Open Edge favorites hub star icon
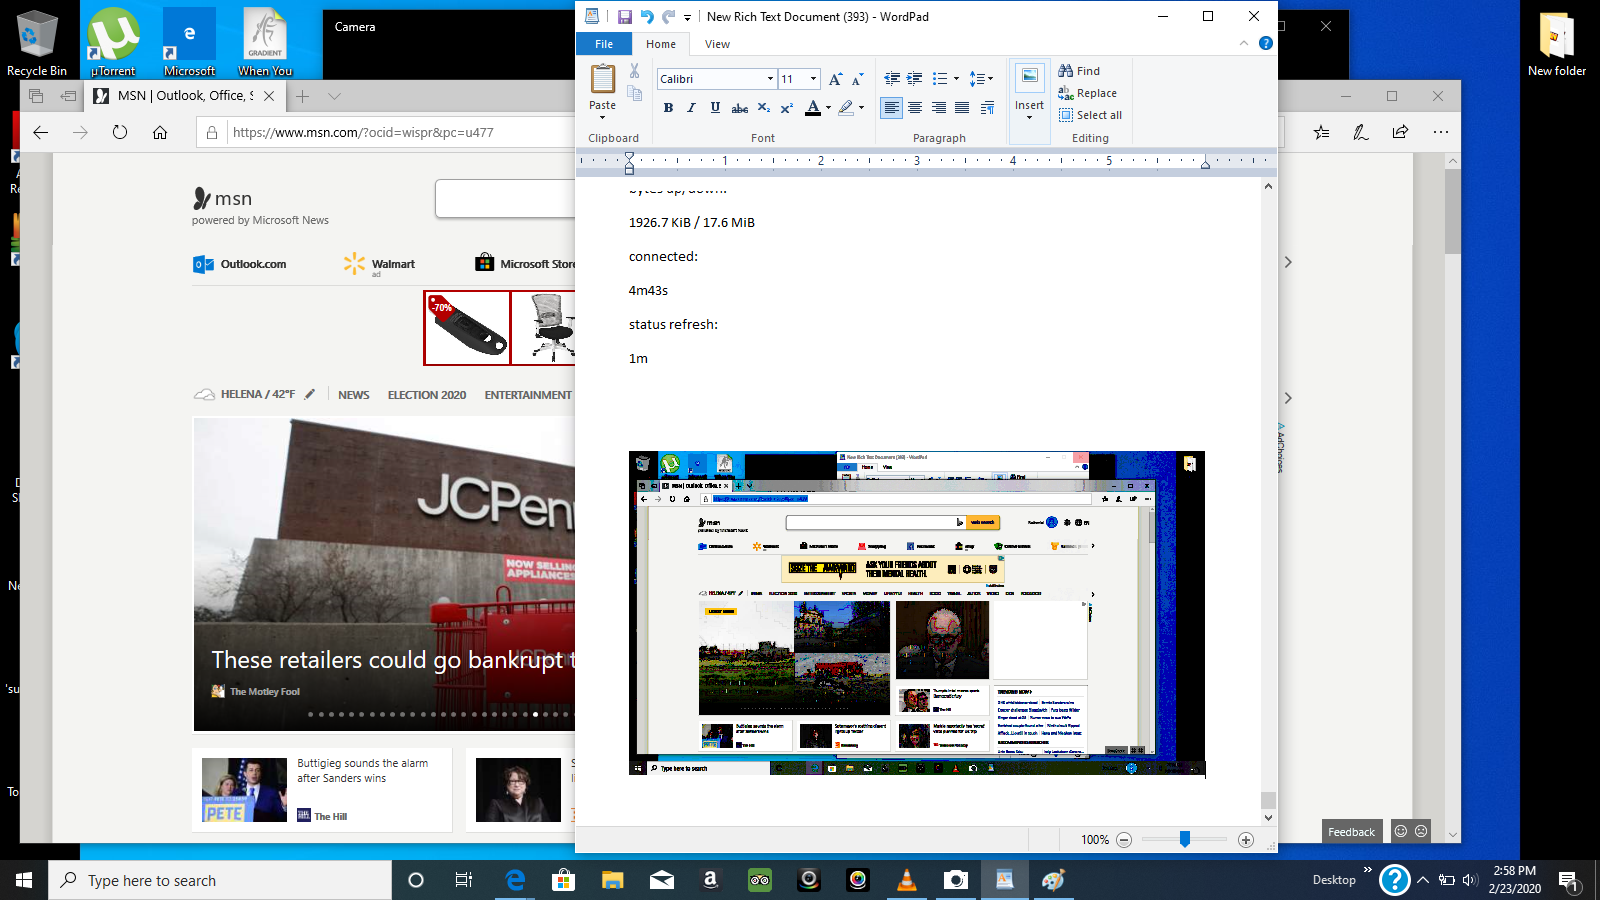The width and height of the screenshot is (1600, 900). pyautogui.click(x=1321, y=132)
